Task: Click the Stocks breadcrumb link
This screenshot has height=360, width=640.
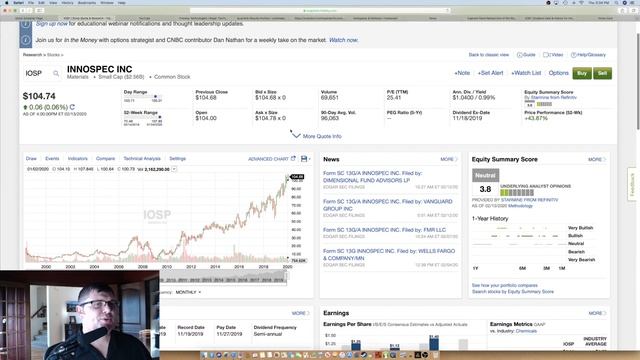Action: (53, 55)
